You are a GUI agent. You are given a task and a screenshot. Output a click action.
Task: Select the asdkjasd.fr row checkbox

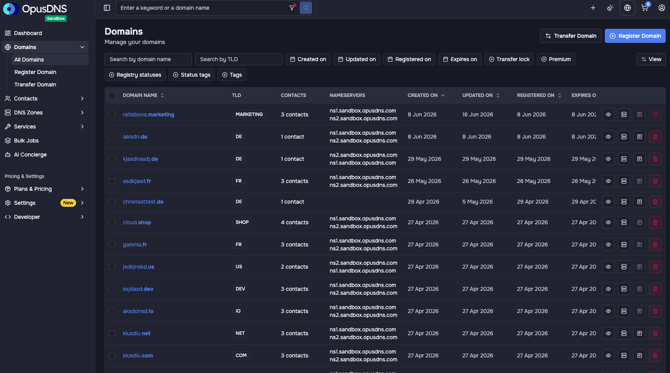pos(112,181)
